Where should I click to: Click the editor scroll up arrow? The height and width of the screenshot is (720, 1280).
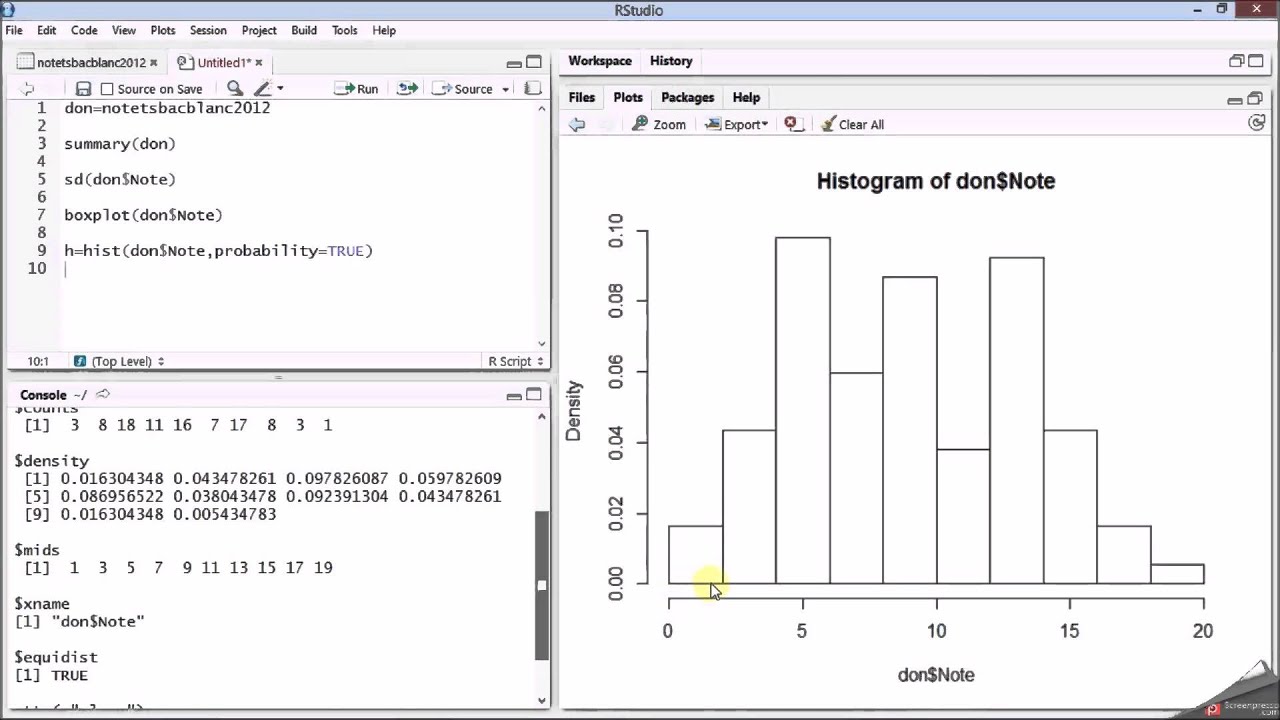pyautogui.click(x=542, y=107)
